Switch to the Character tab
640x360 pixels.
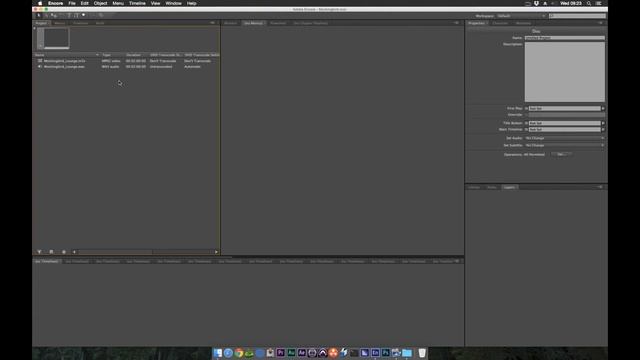500,23
